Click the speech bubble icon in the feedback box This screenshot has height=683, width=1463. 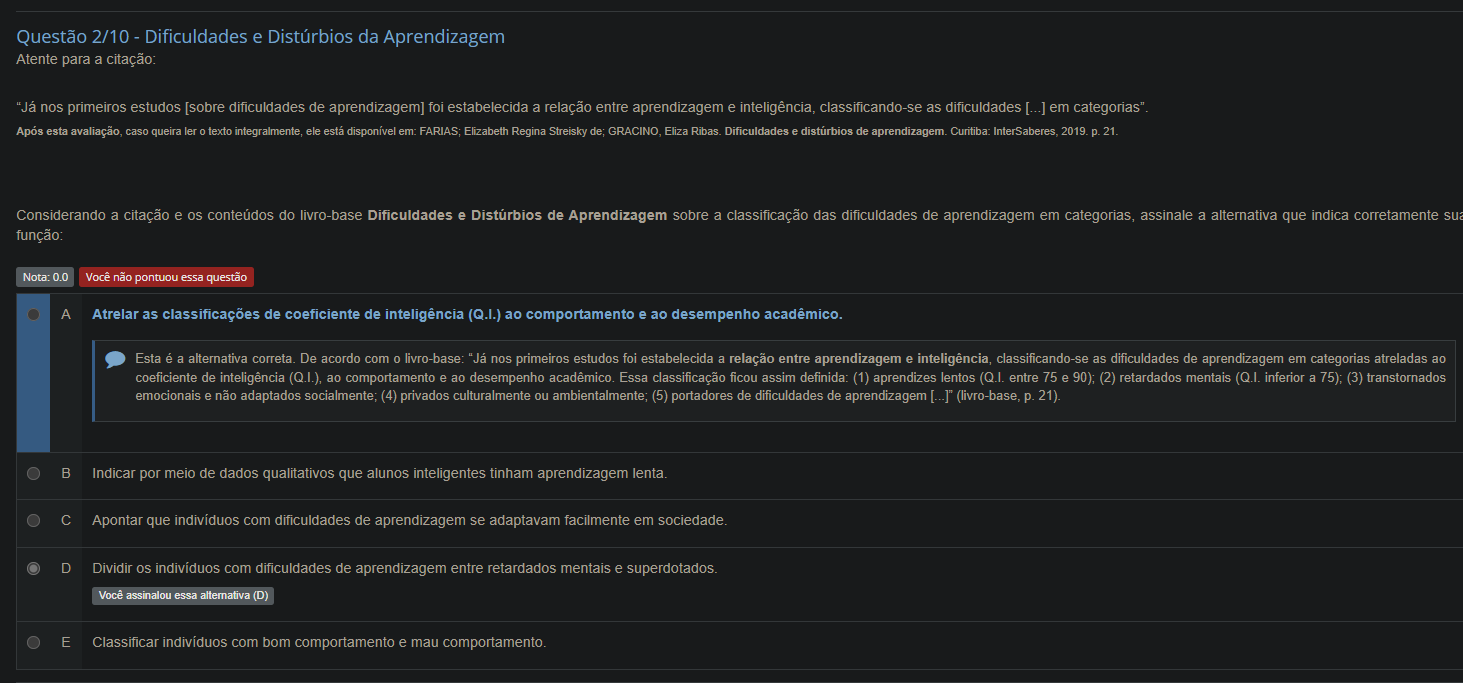(115, 359)
